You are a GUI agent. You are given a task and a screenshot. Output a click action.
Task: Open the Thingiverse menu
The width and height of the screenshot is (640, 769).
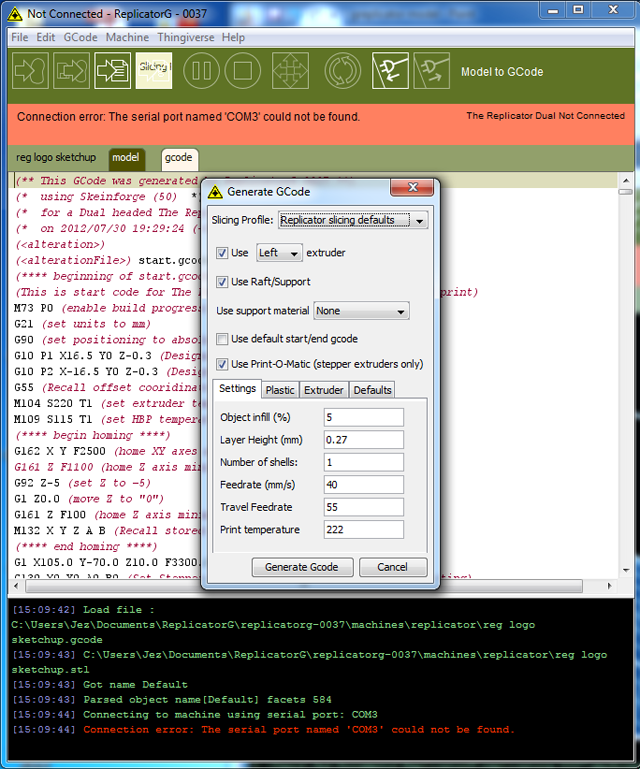click(x=186, y=37)
